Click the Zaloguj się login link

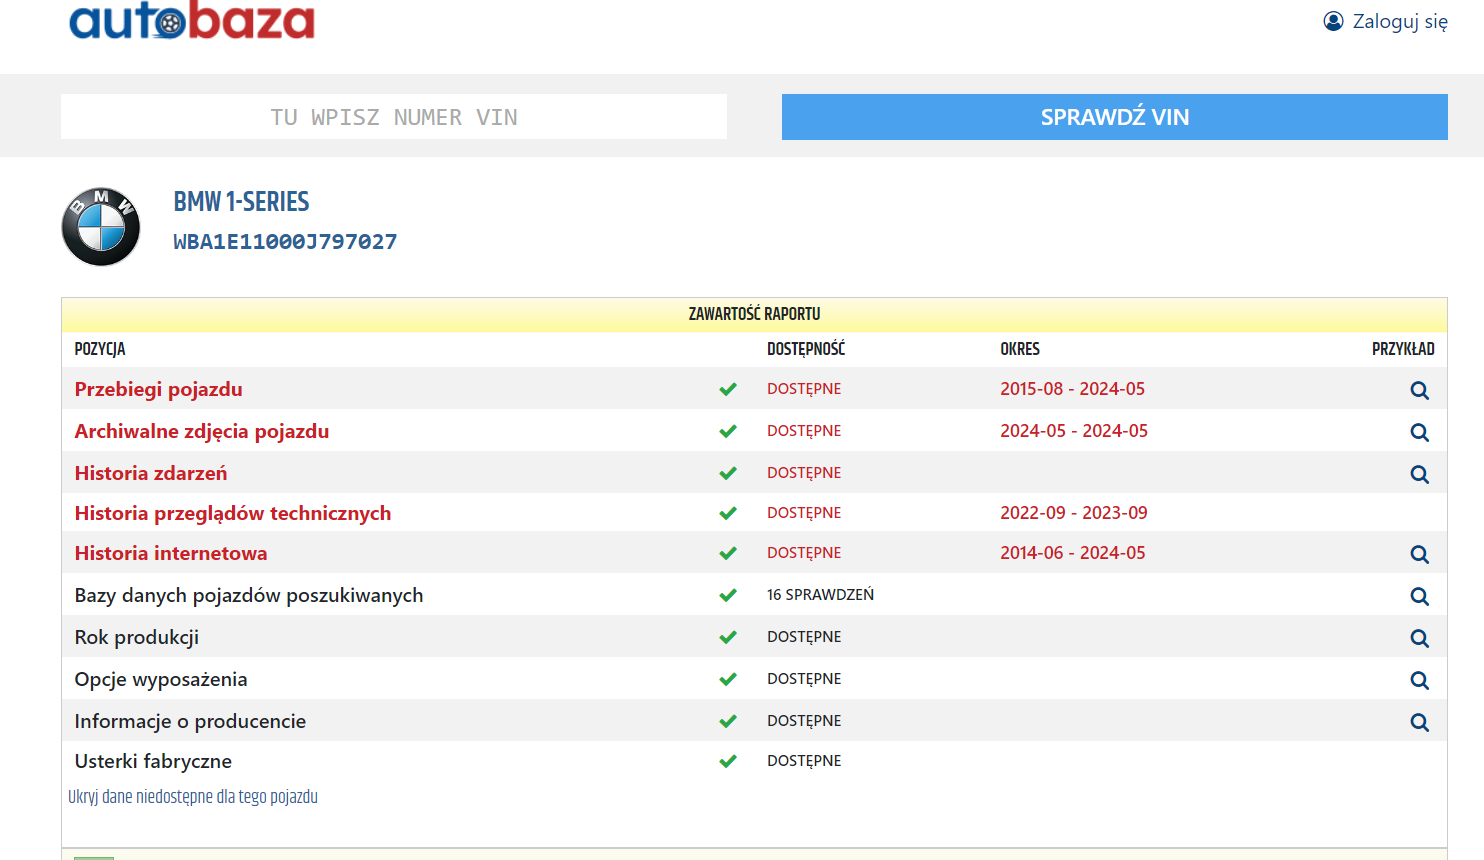pos(1400,21)
